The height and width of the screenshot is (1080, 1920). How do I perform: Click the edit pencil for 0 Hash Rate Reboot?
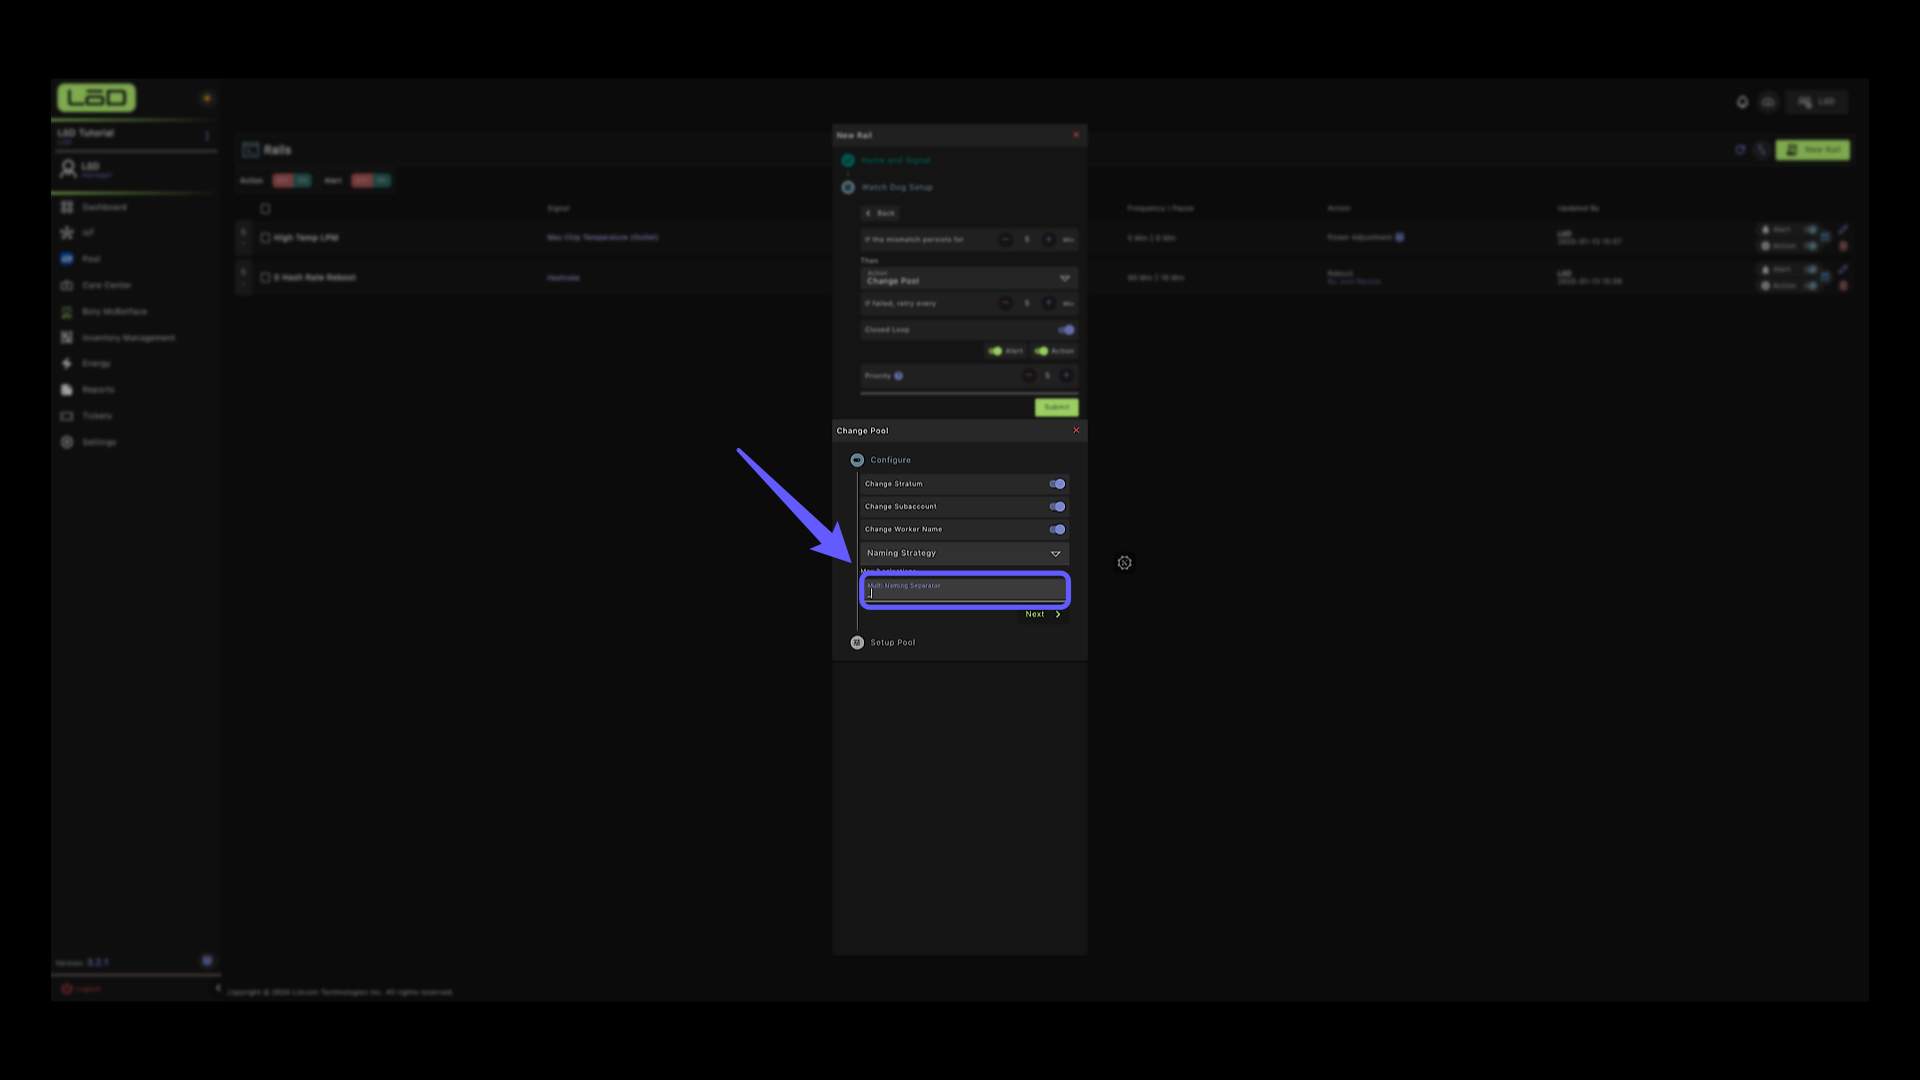point(1843,270)
